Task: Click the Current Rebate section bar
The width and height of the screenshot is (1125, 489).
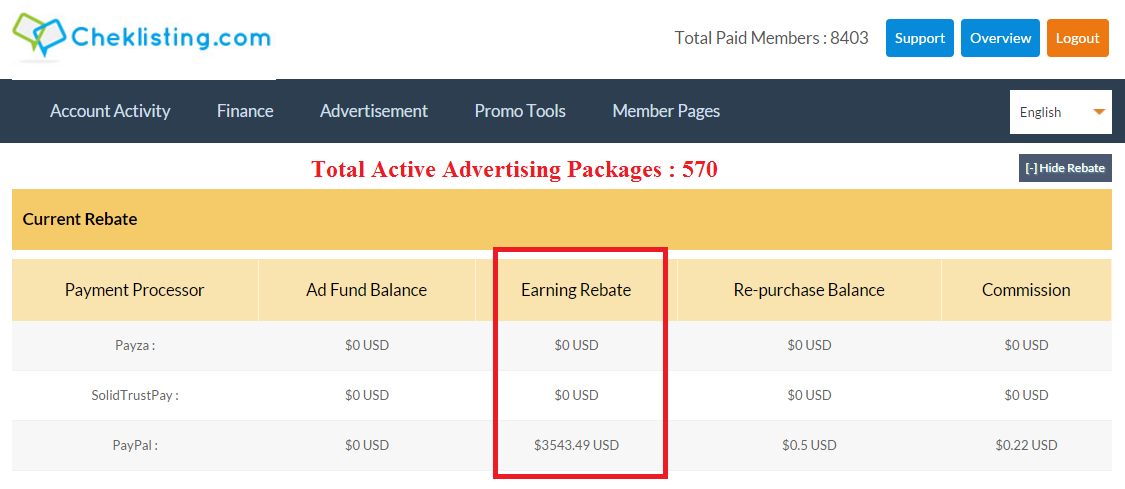Action: (561, 219)
